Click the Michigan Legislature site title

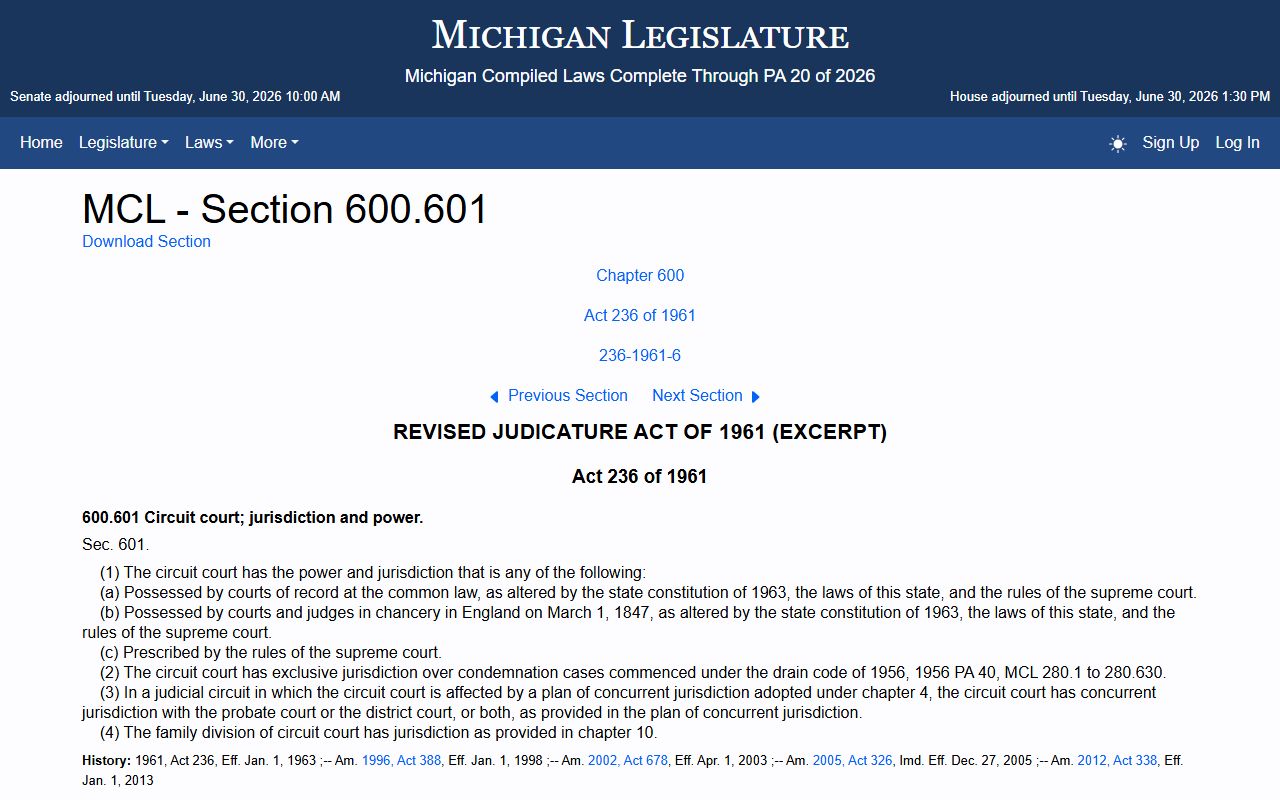click(640, 35)
